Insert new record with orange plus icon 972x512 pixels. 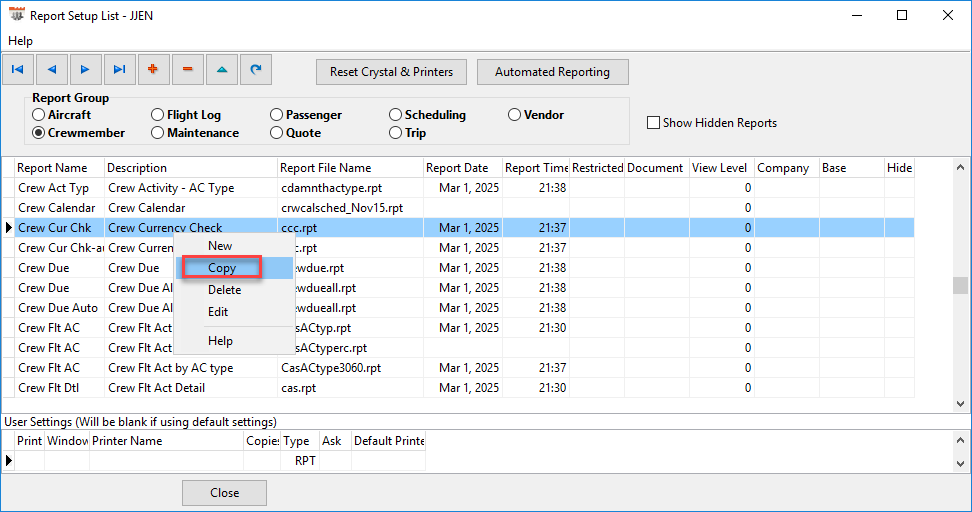pos(154,69)
